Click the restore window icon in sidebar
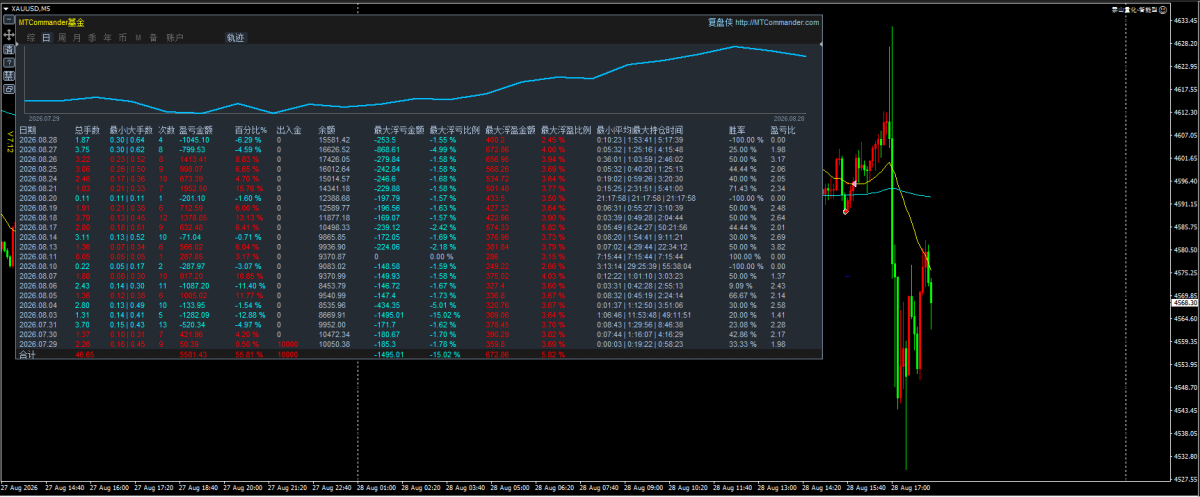Screen dimensions: 1200x497 click(x=9, y=89)
